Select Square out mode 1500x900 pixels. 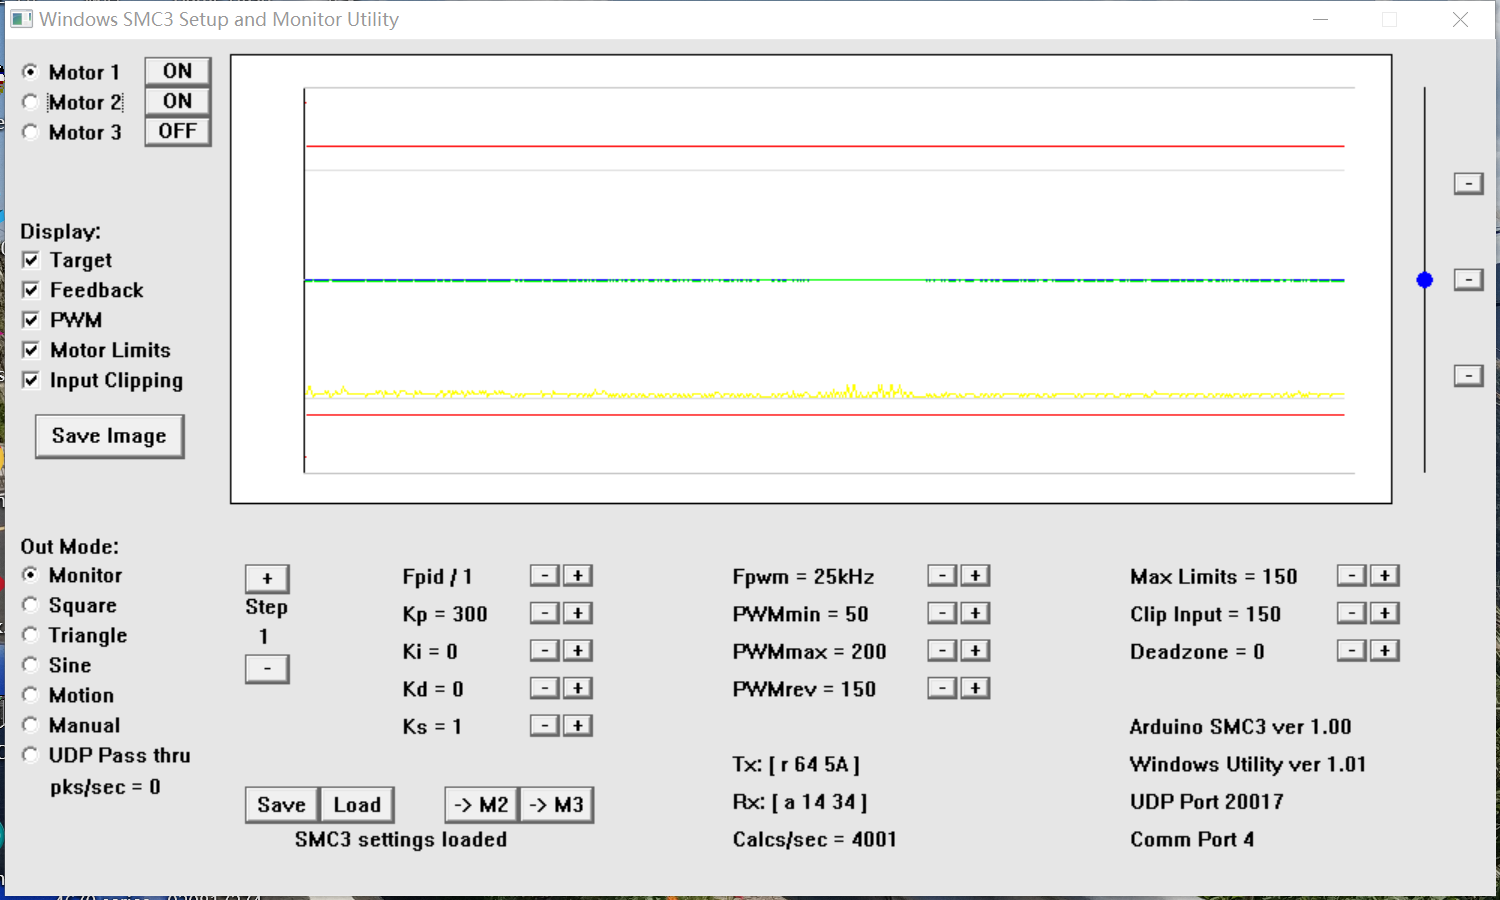31,605
